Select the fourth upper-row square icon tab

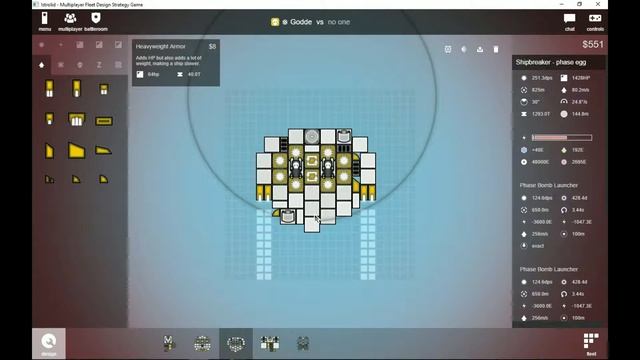99,45
